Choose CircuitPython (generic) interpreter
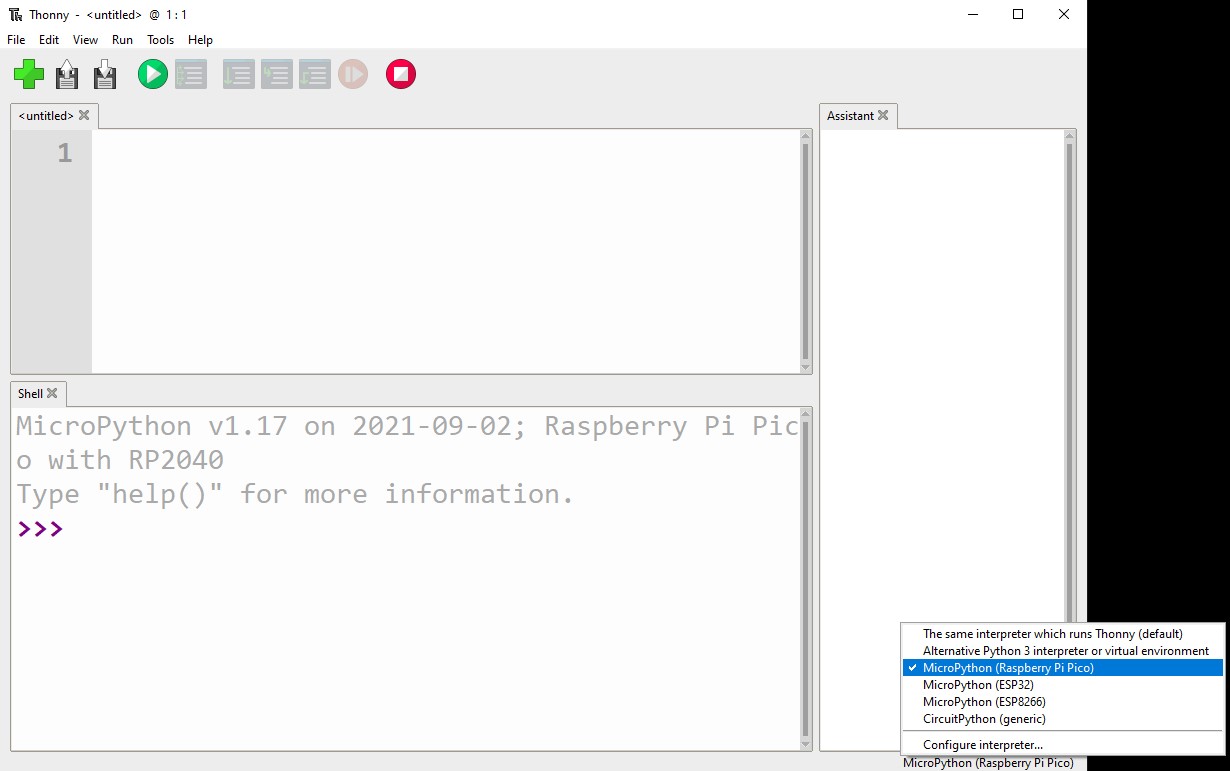The height and width of the screenshot is (771, 1230). coord(1063,719)
